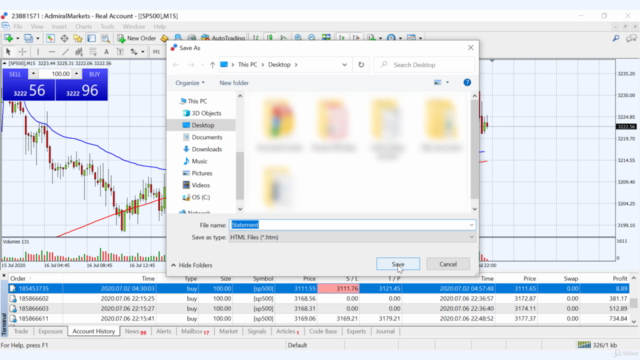Switch to the Exposure tab
640x360 pixels.
coord(50,331)
